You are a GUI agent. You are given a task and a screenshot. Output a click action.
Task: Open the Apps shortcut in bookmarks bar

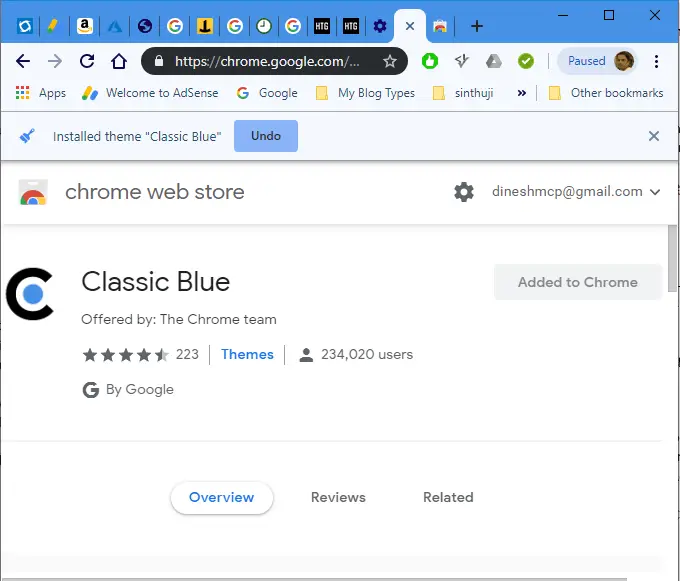(x=40, y=93)
